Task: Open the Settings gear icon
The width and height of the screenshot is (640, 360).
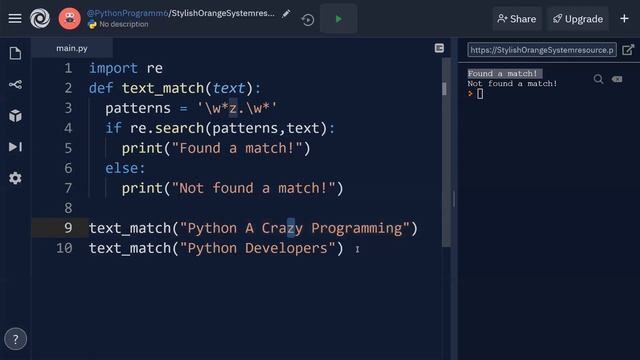Action: coord(15,178)
